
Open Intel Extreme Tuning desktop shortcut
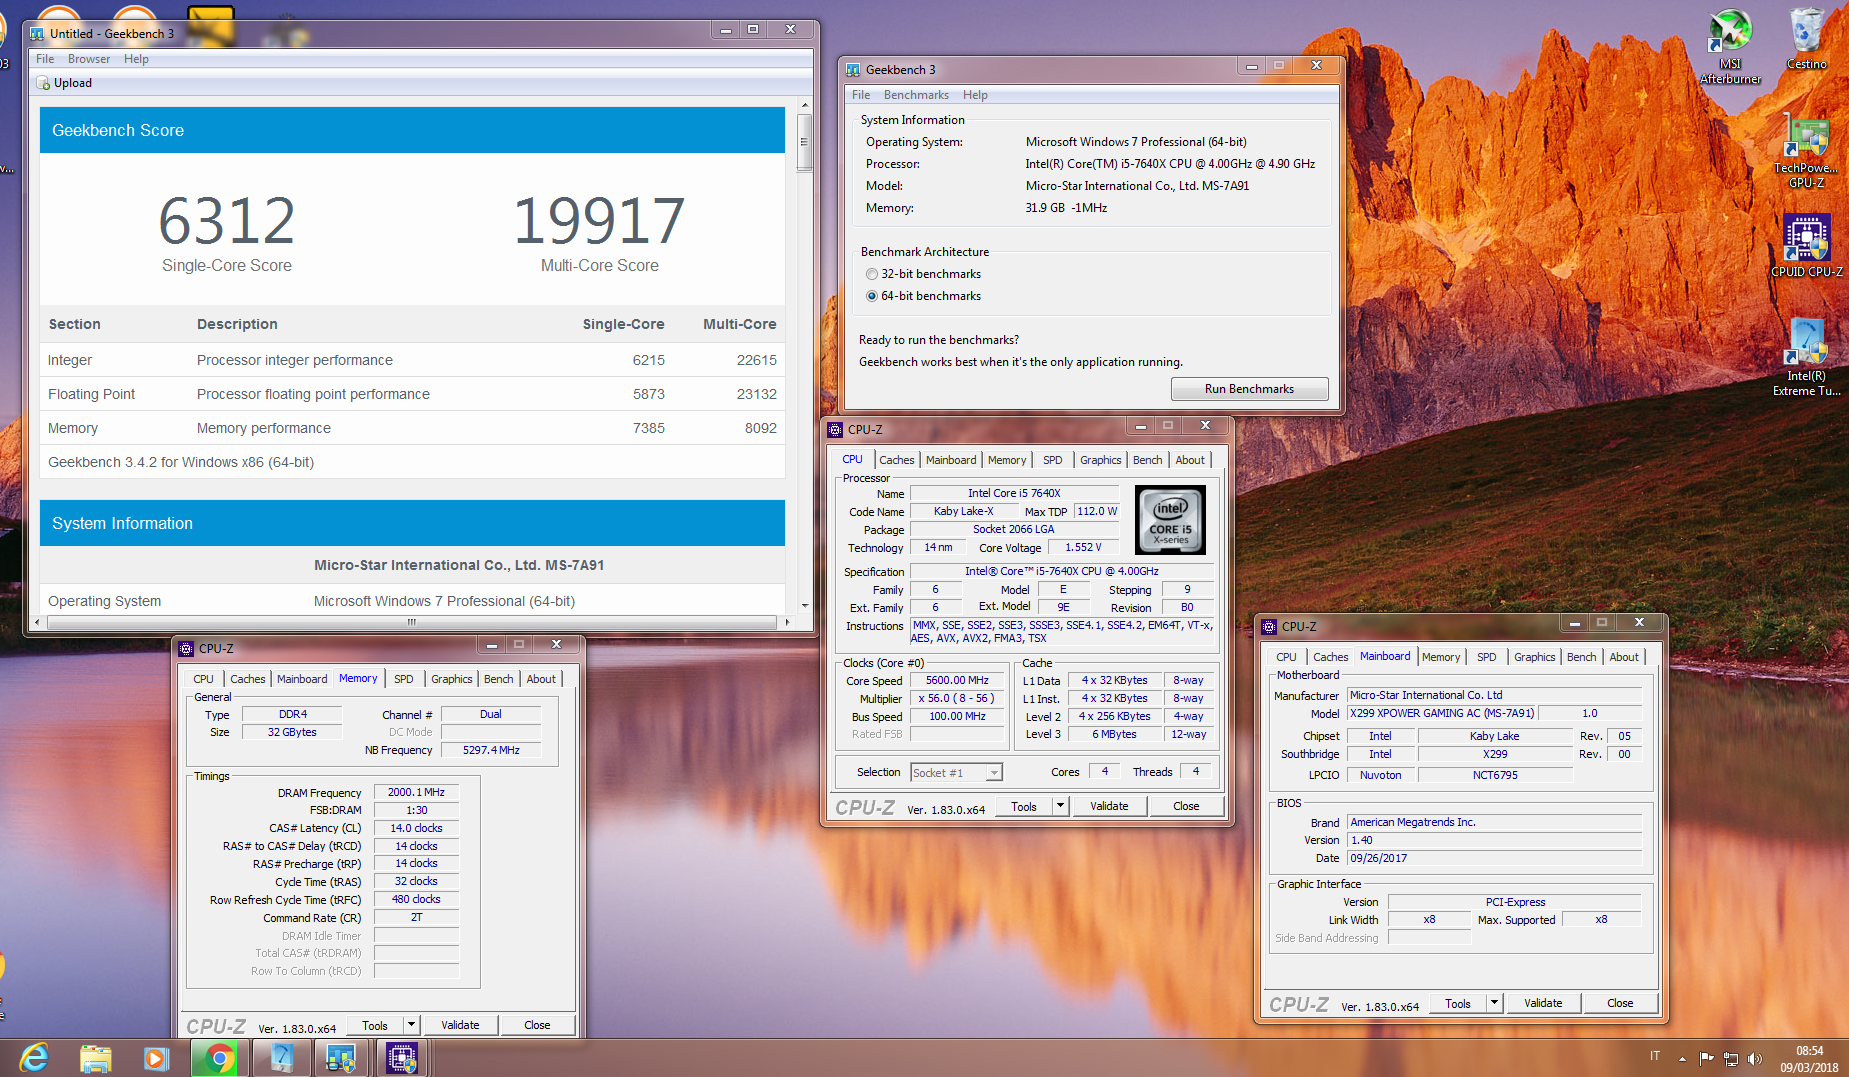coord(1806,356)
